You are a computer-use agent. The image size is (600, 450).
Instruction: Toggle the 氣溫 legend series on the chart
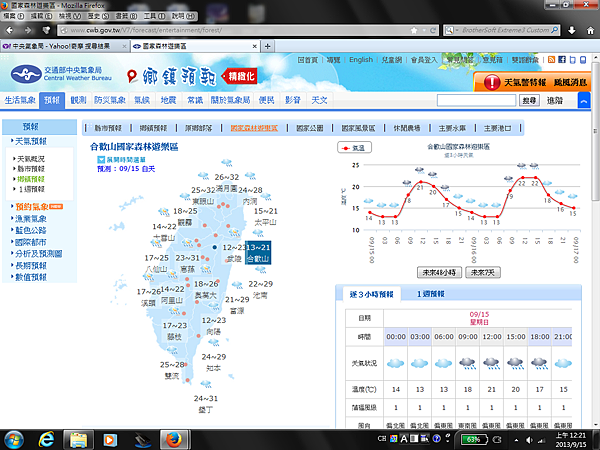[x=354, y=148]
